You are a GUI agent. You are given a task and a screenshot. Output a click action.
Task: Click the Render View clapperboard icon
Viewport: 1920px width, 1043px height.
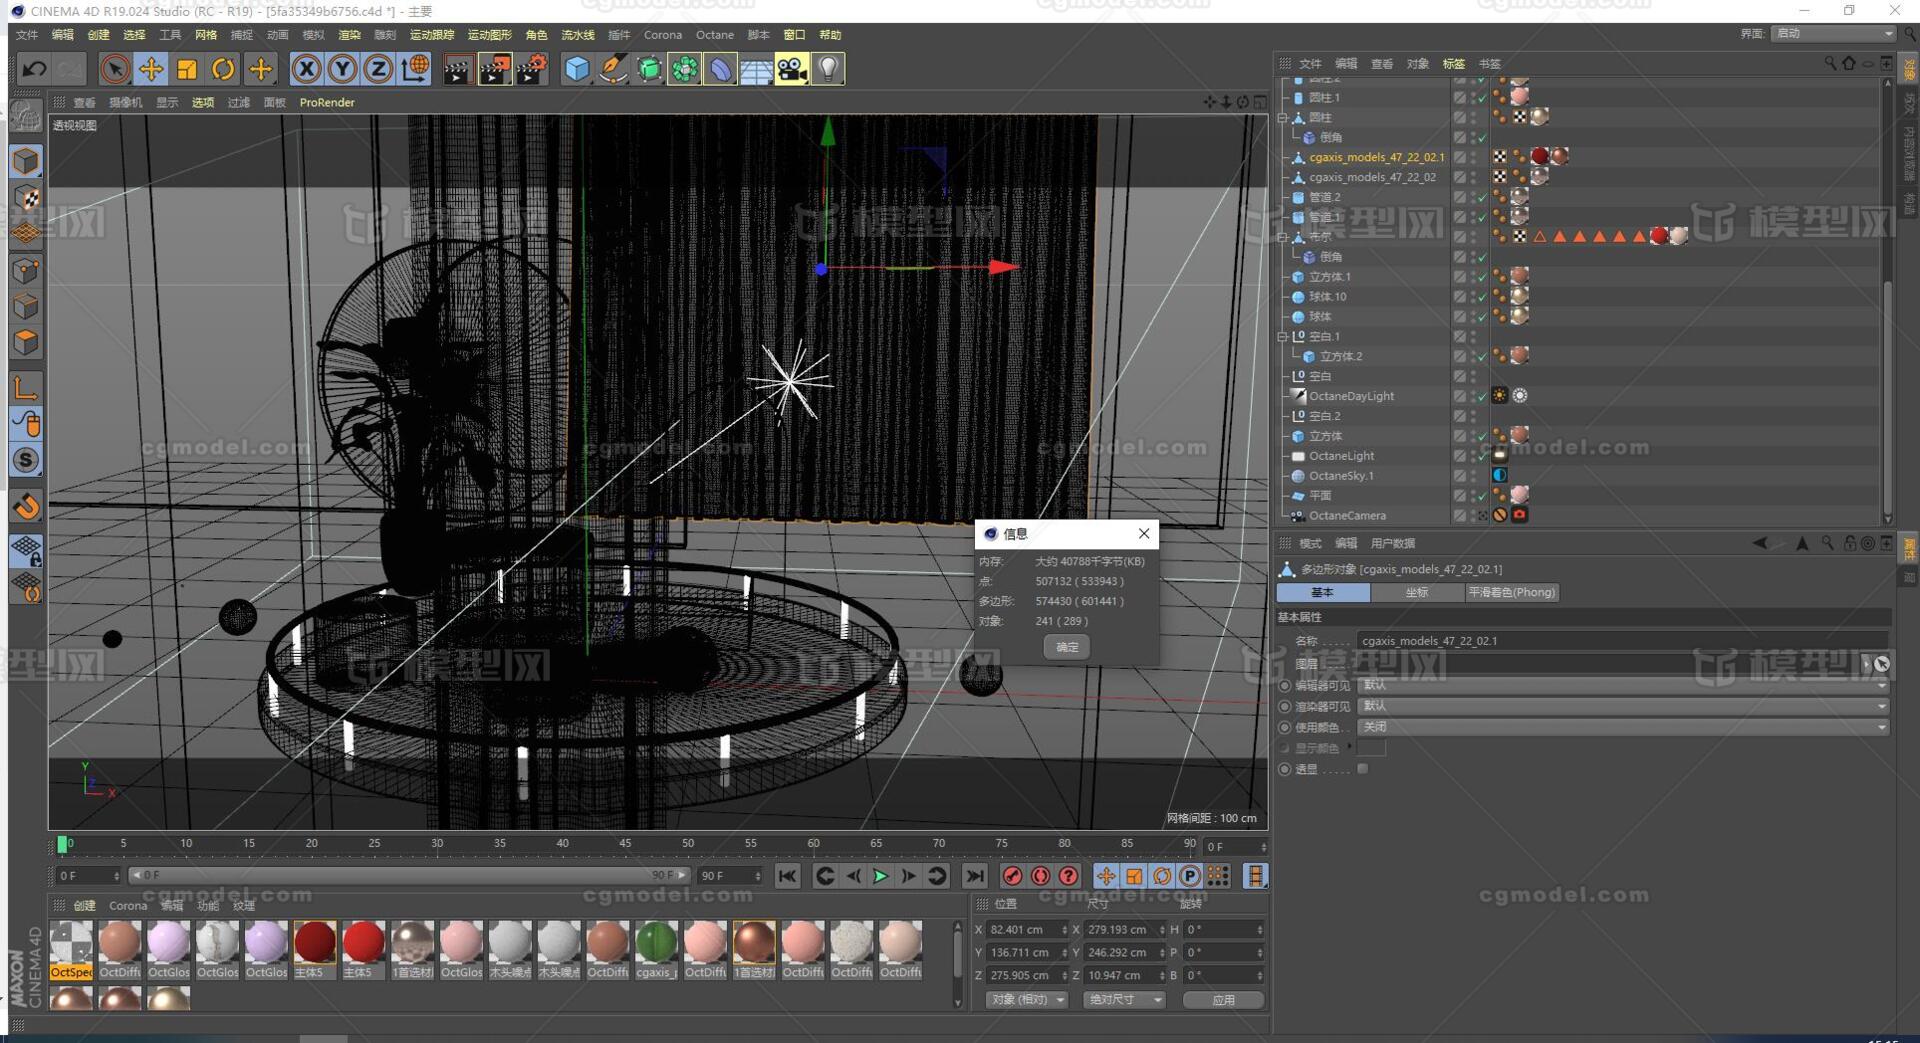point(457,69)
